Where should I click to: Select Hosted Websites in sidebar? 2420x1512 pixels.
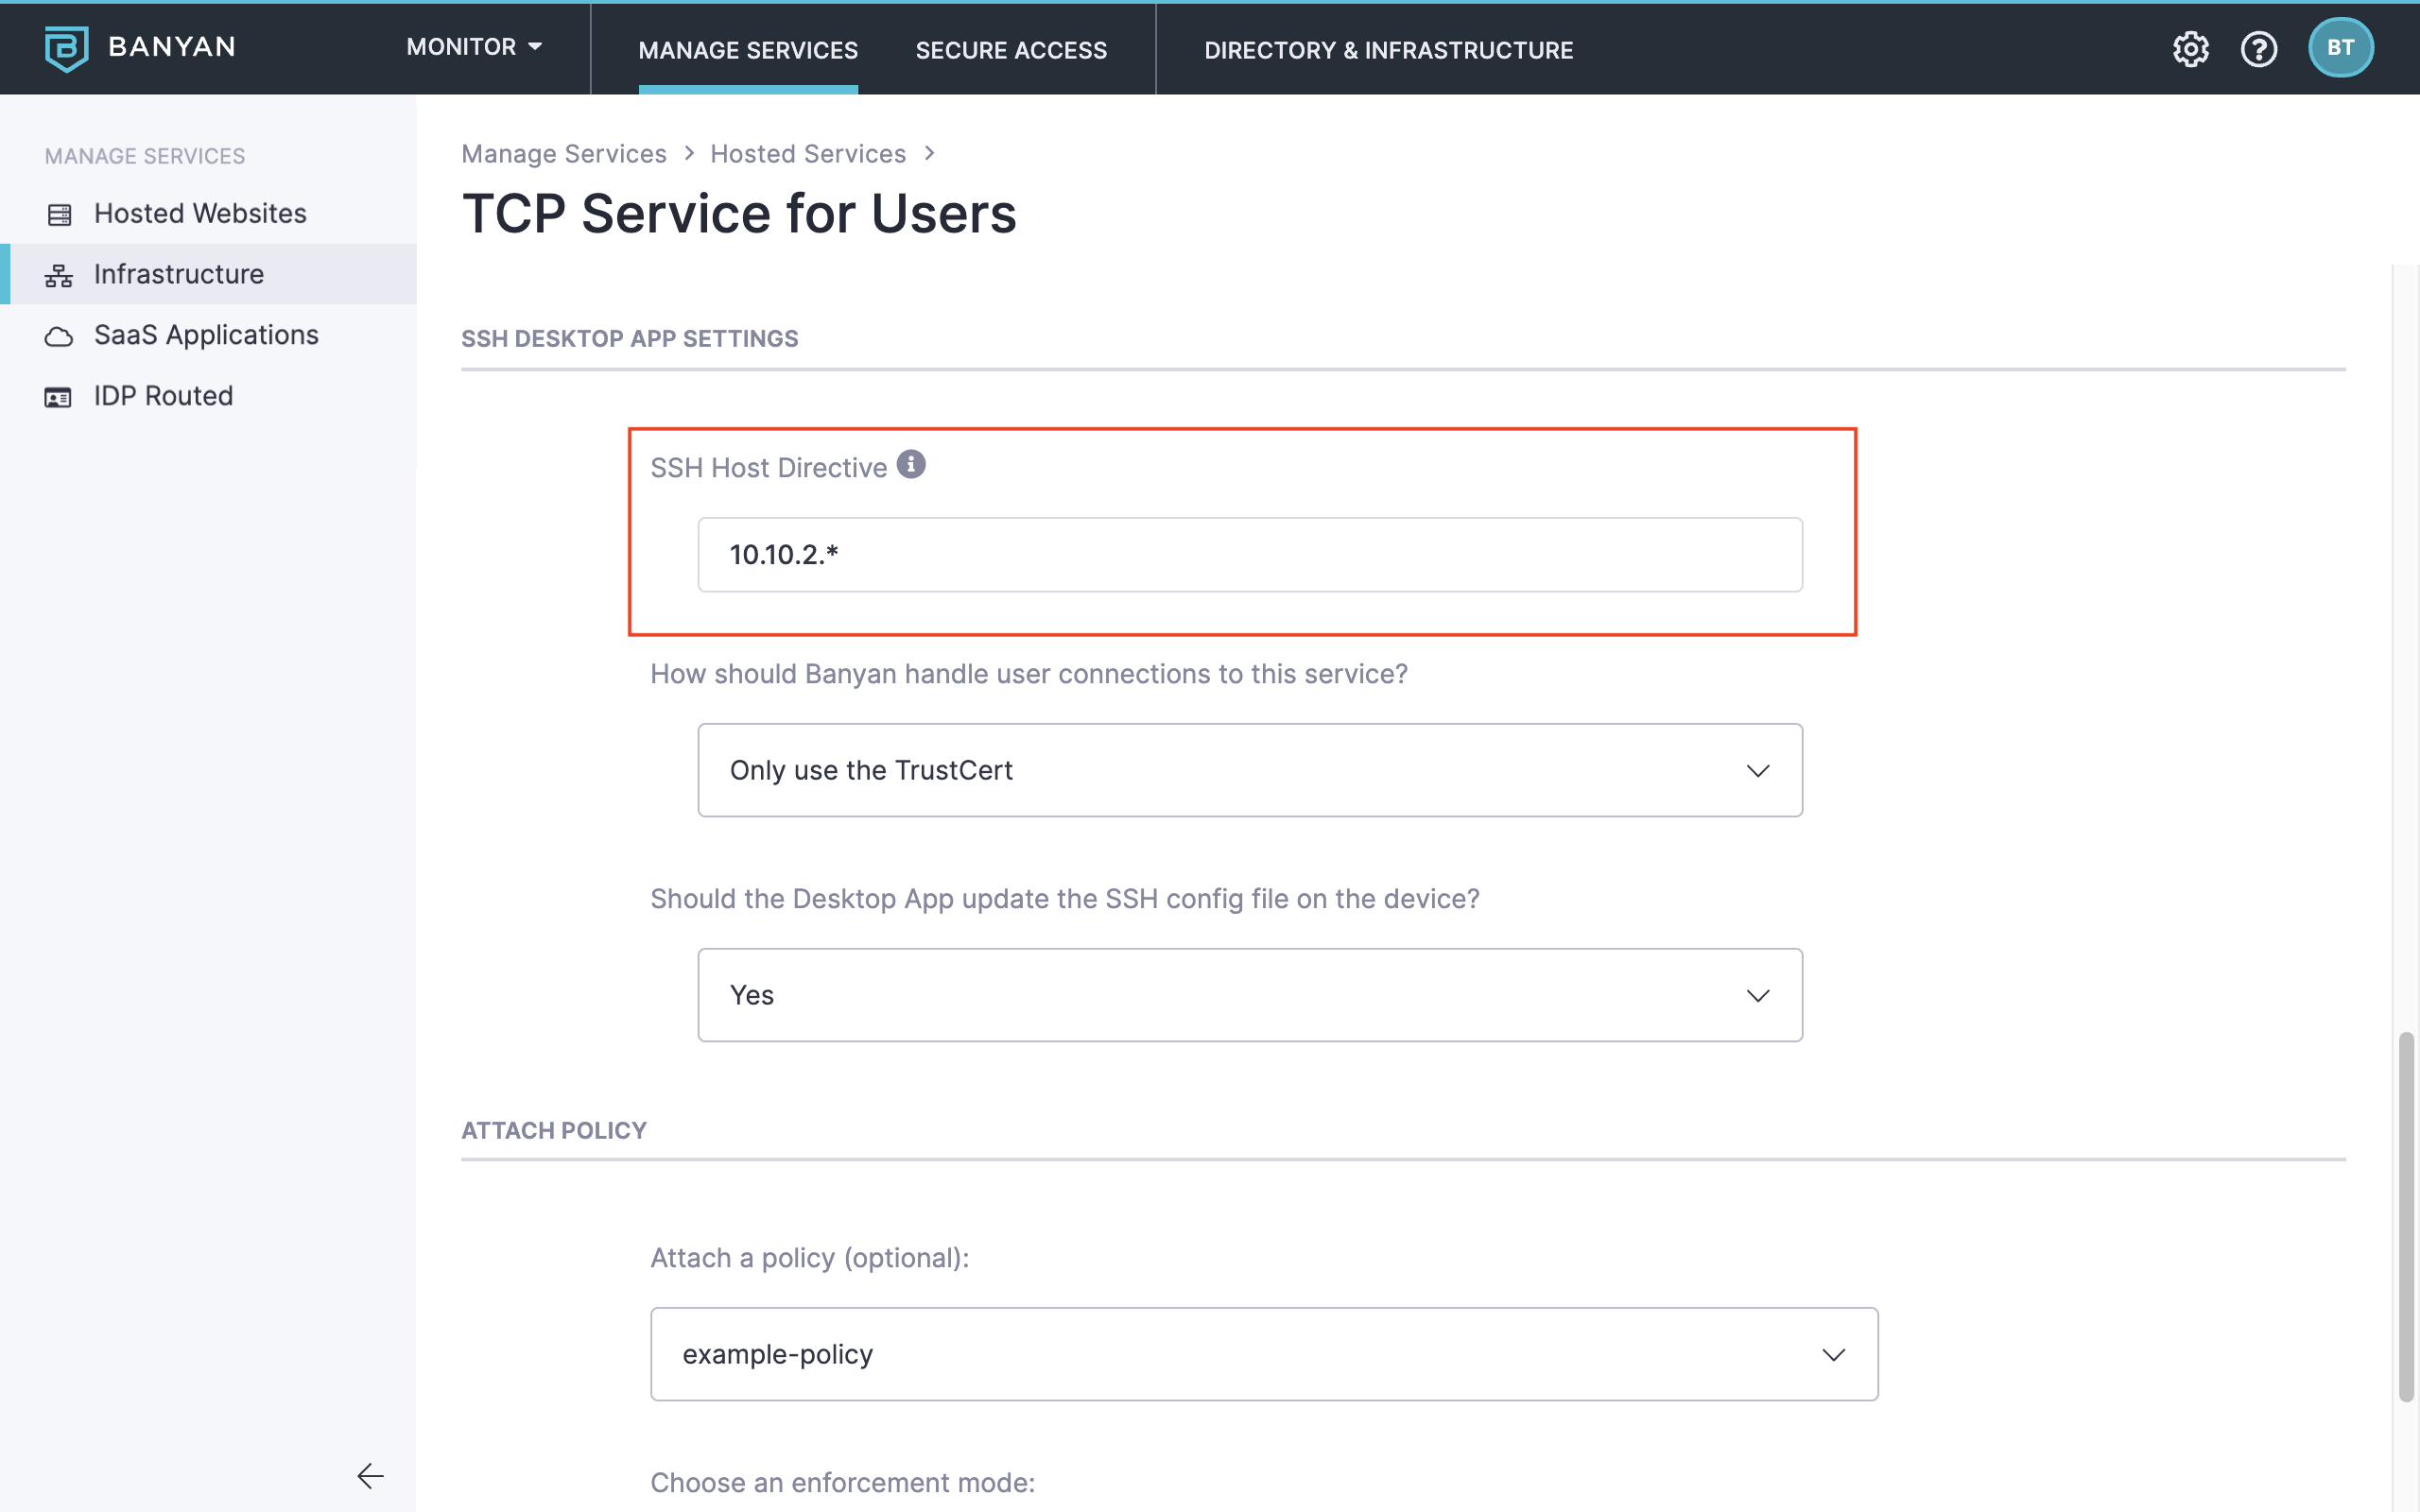[x=208, y=214]
